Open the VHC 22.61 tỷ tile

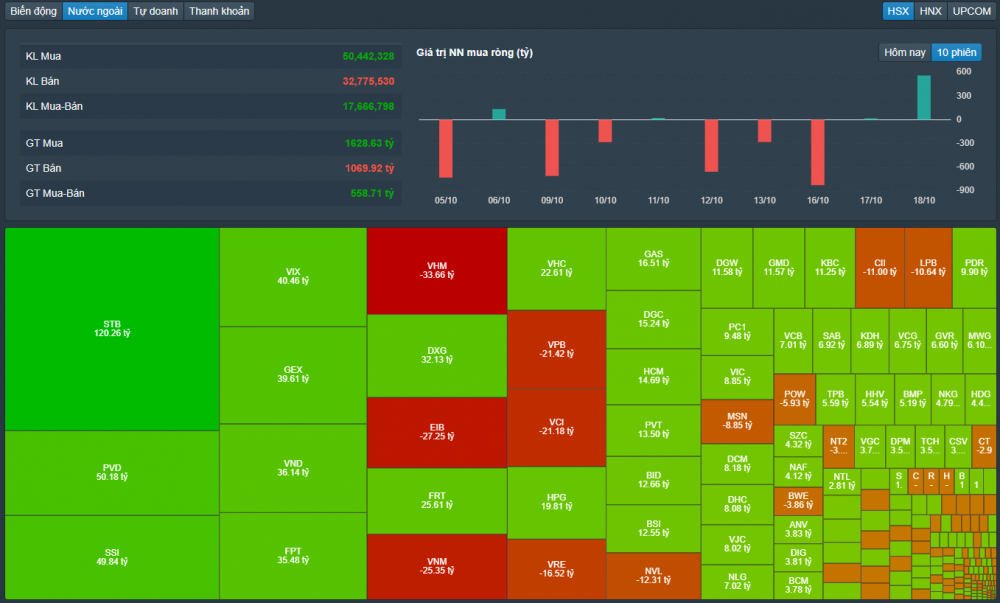pos(557,269)
